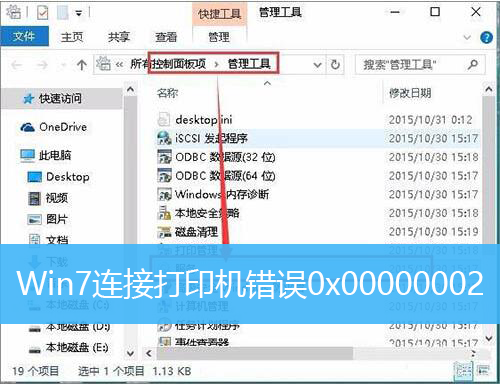Click the refresh icon next to address bar
500x385 pixels.
[x=335, y=64]
